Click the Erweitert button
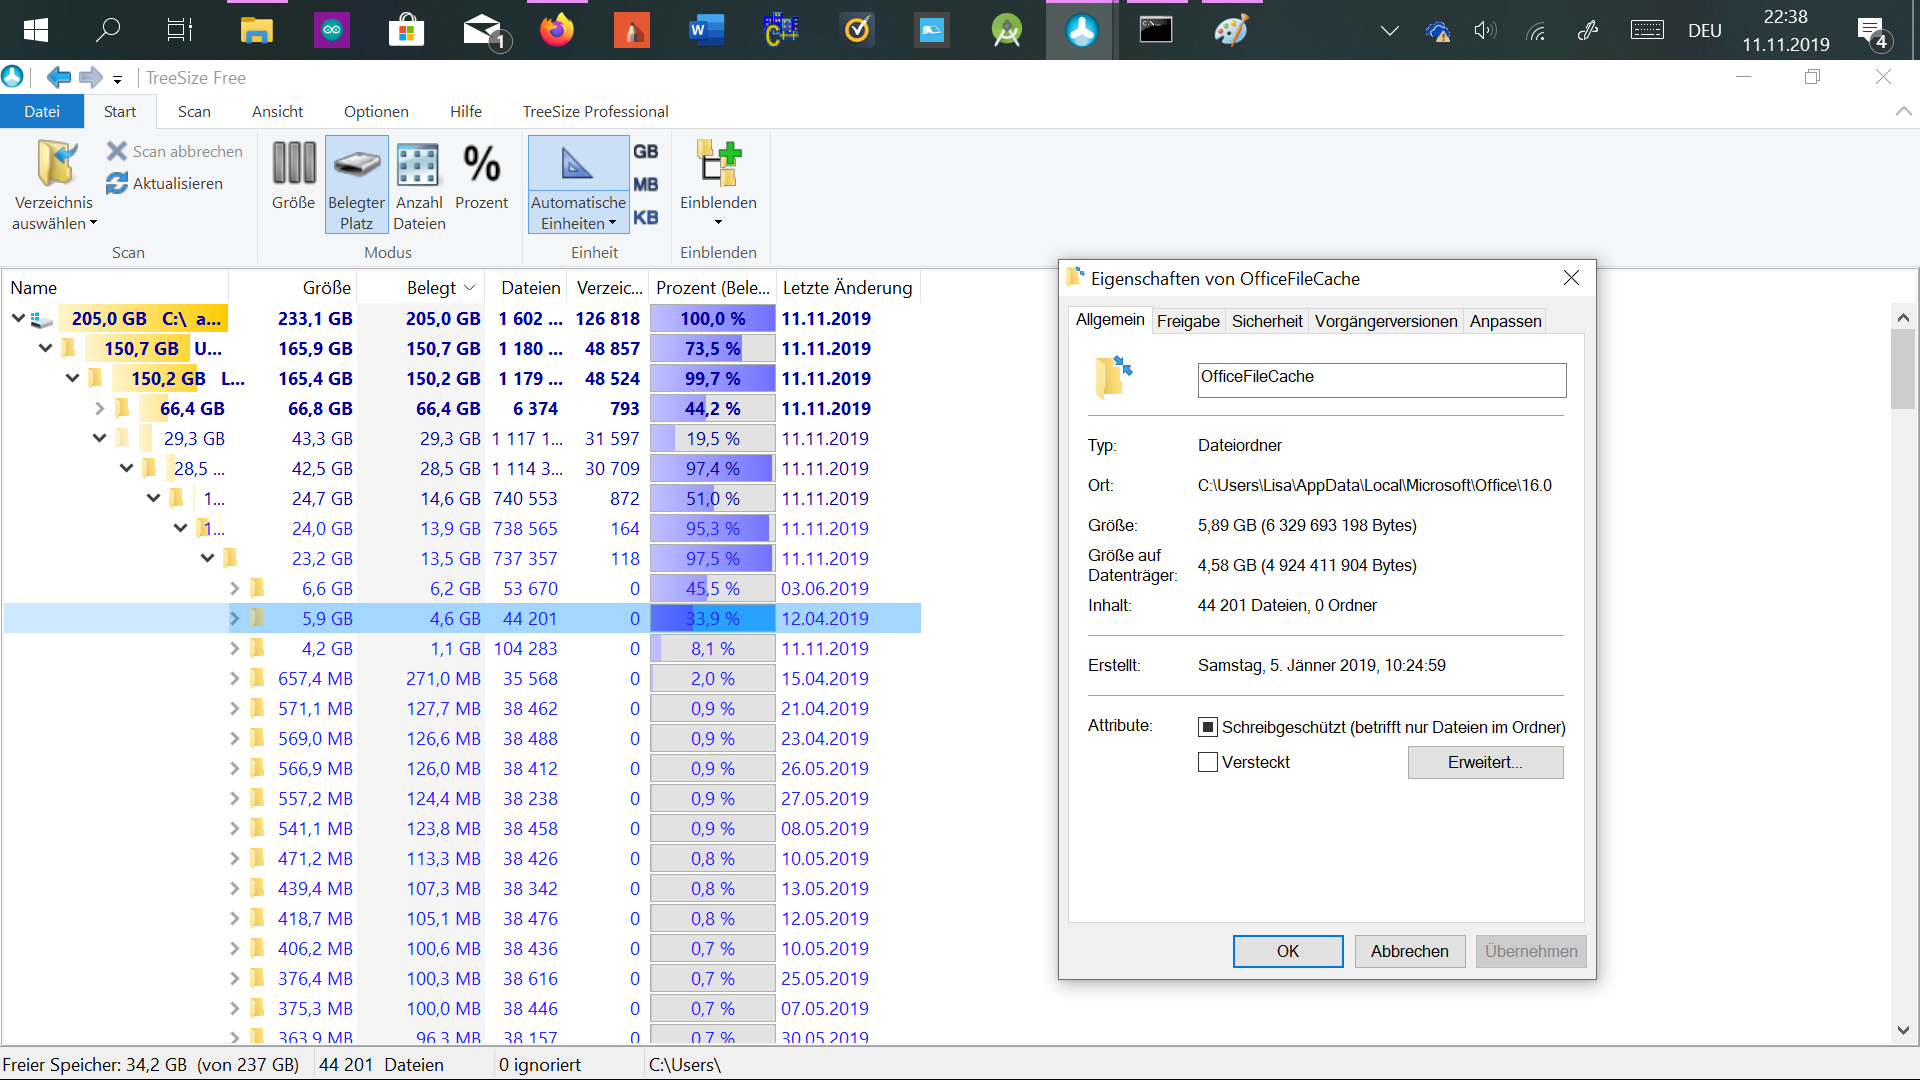 coord(1485,762)
